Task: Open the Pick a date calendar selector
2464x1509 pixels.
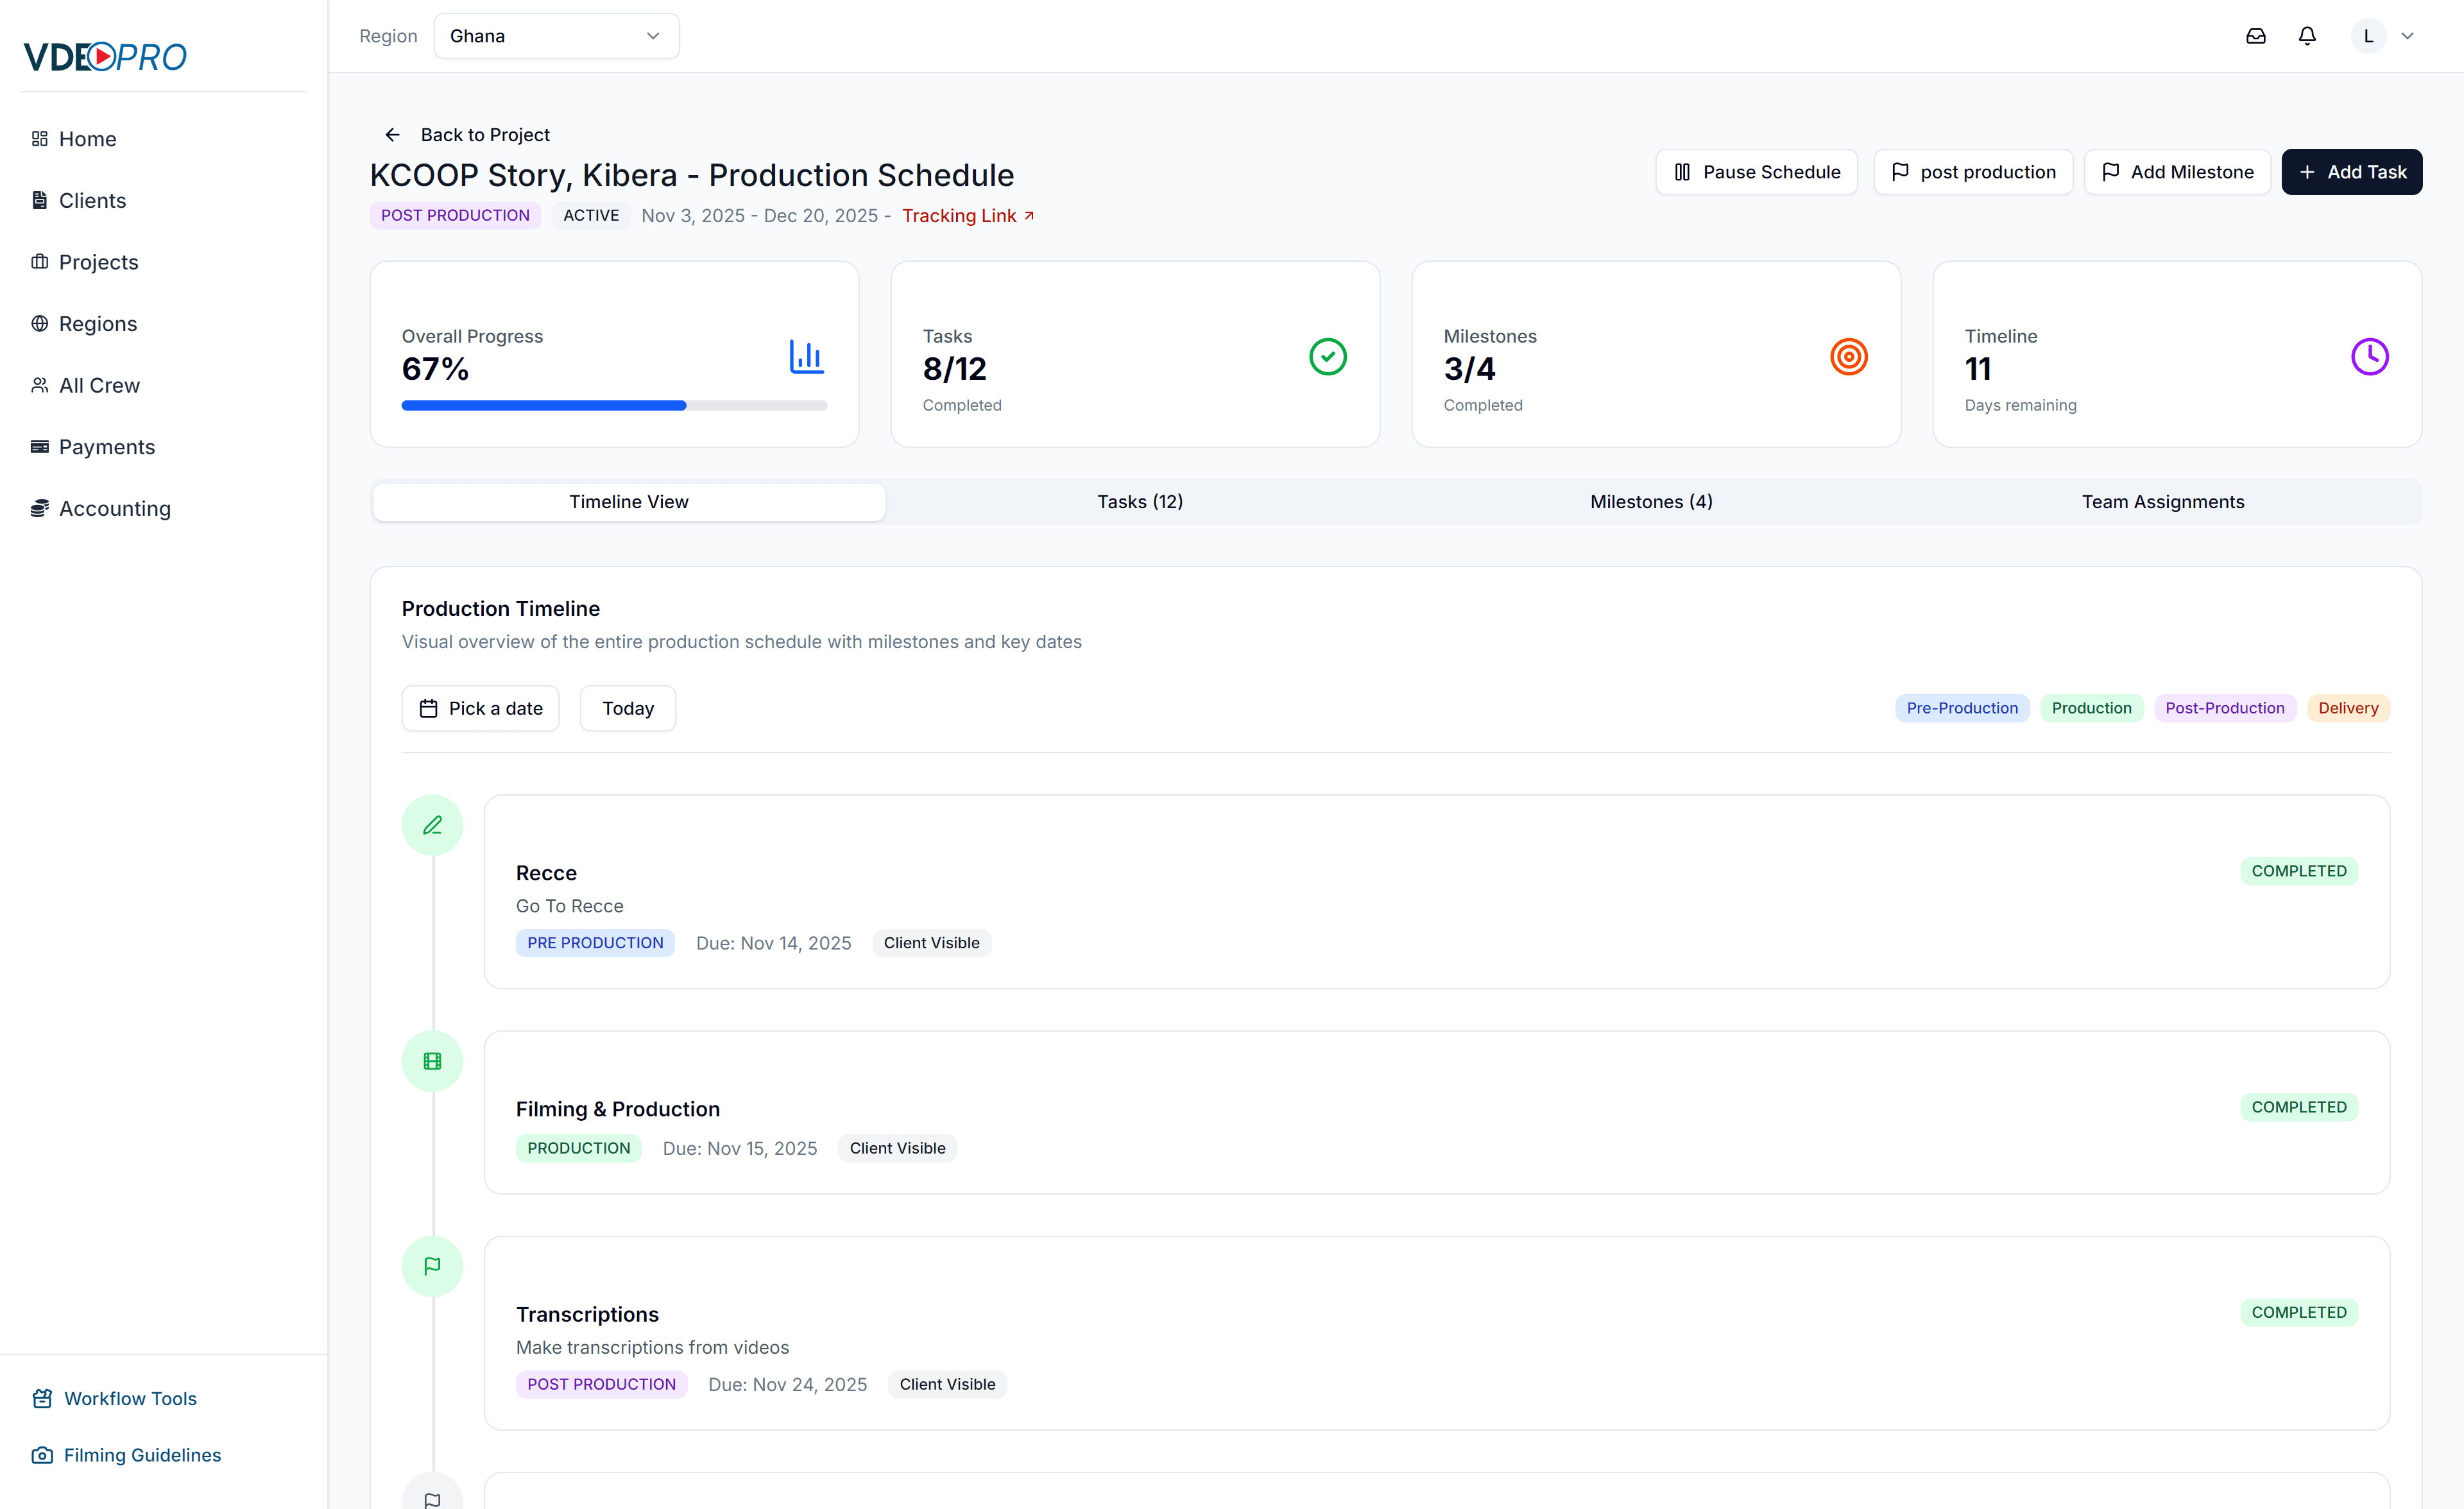Action: (480, 708)
